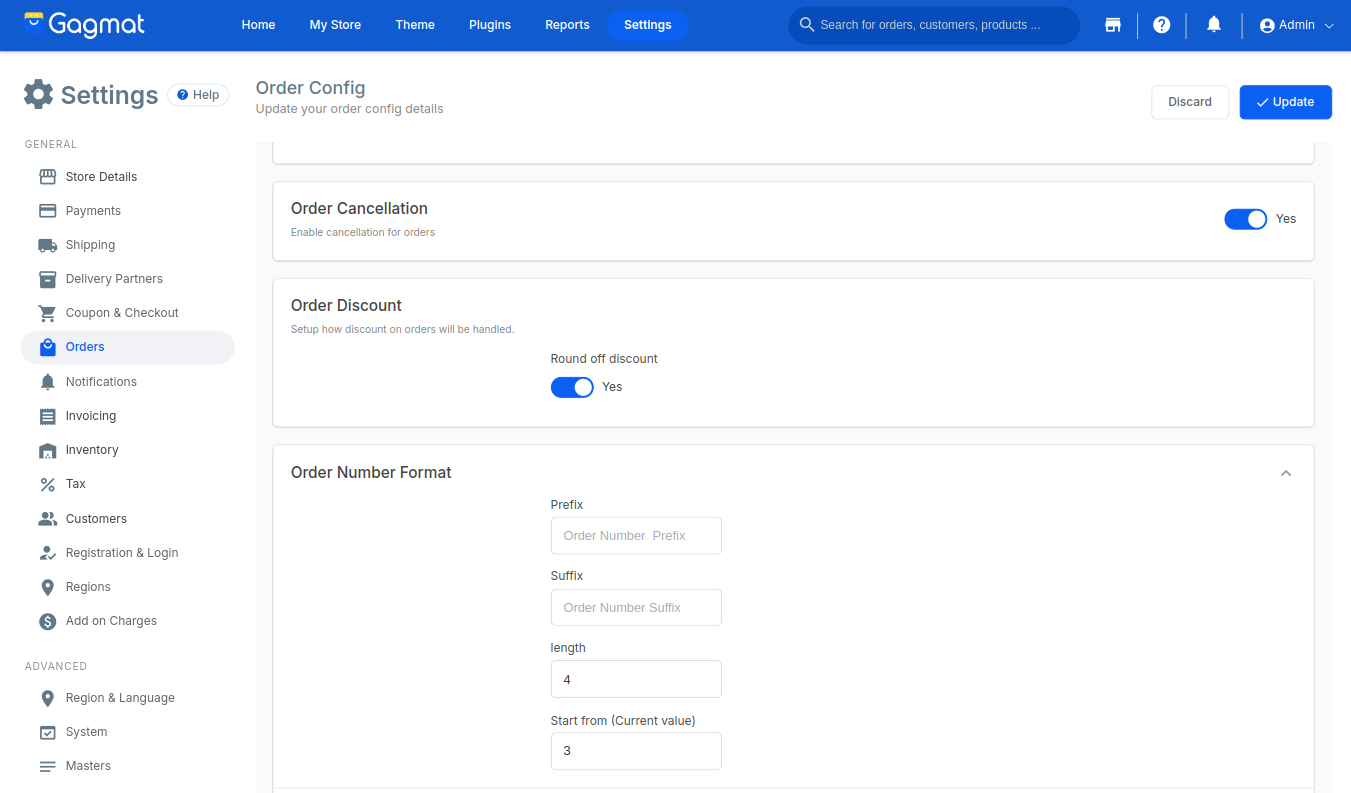Click the Notifications bell sidebar icon

pos(47,382)
